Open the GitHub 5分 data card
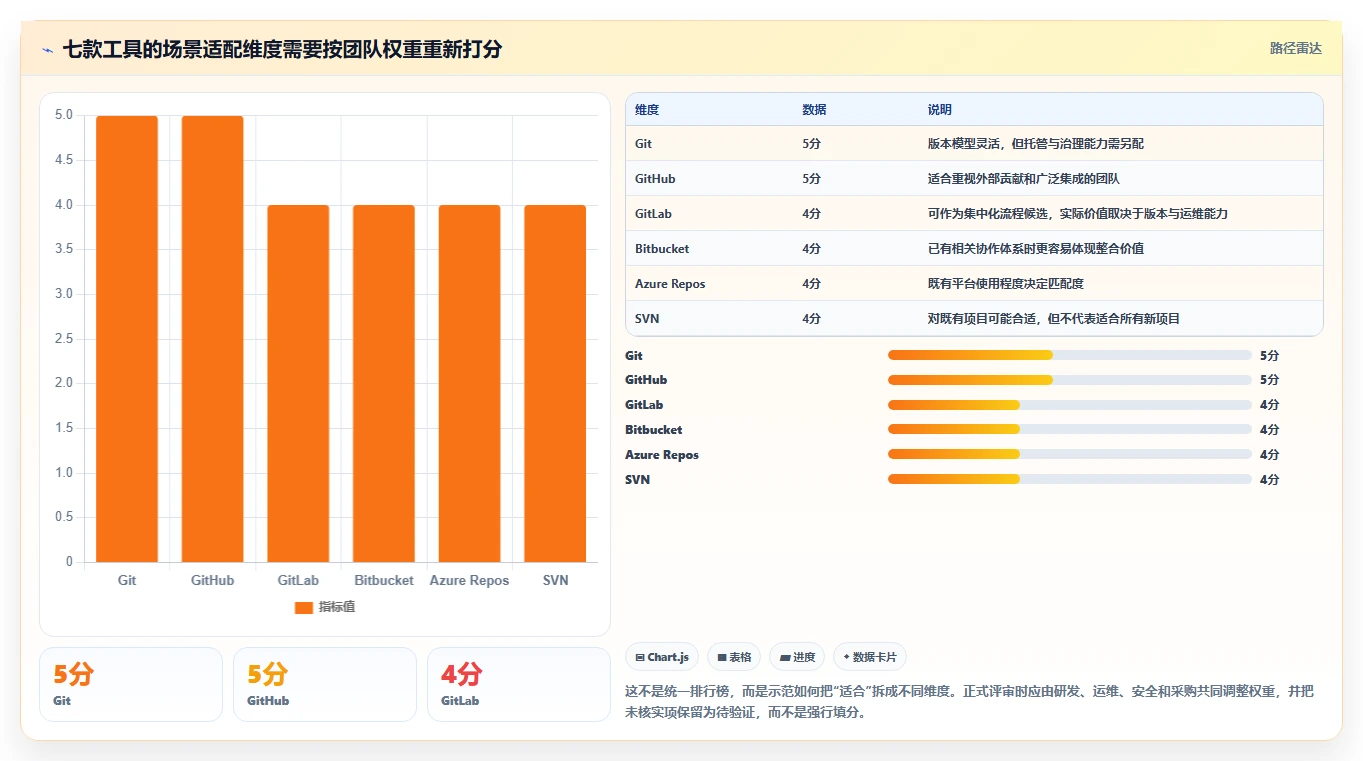 coord(325,684)
